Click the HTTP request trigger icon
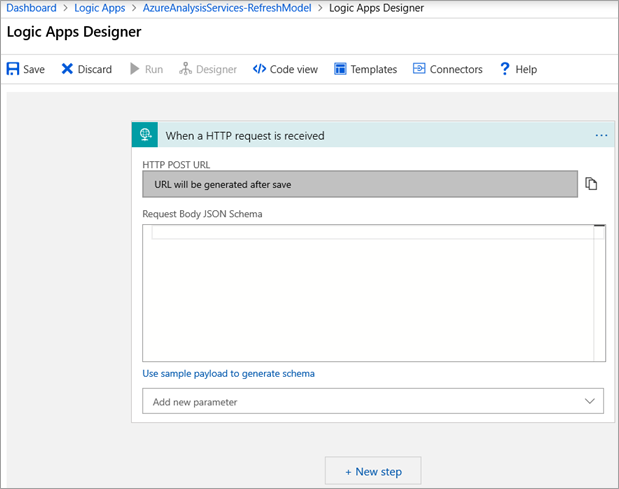 point(146,135)
